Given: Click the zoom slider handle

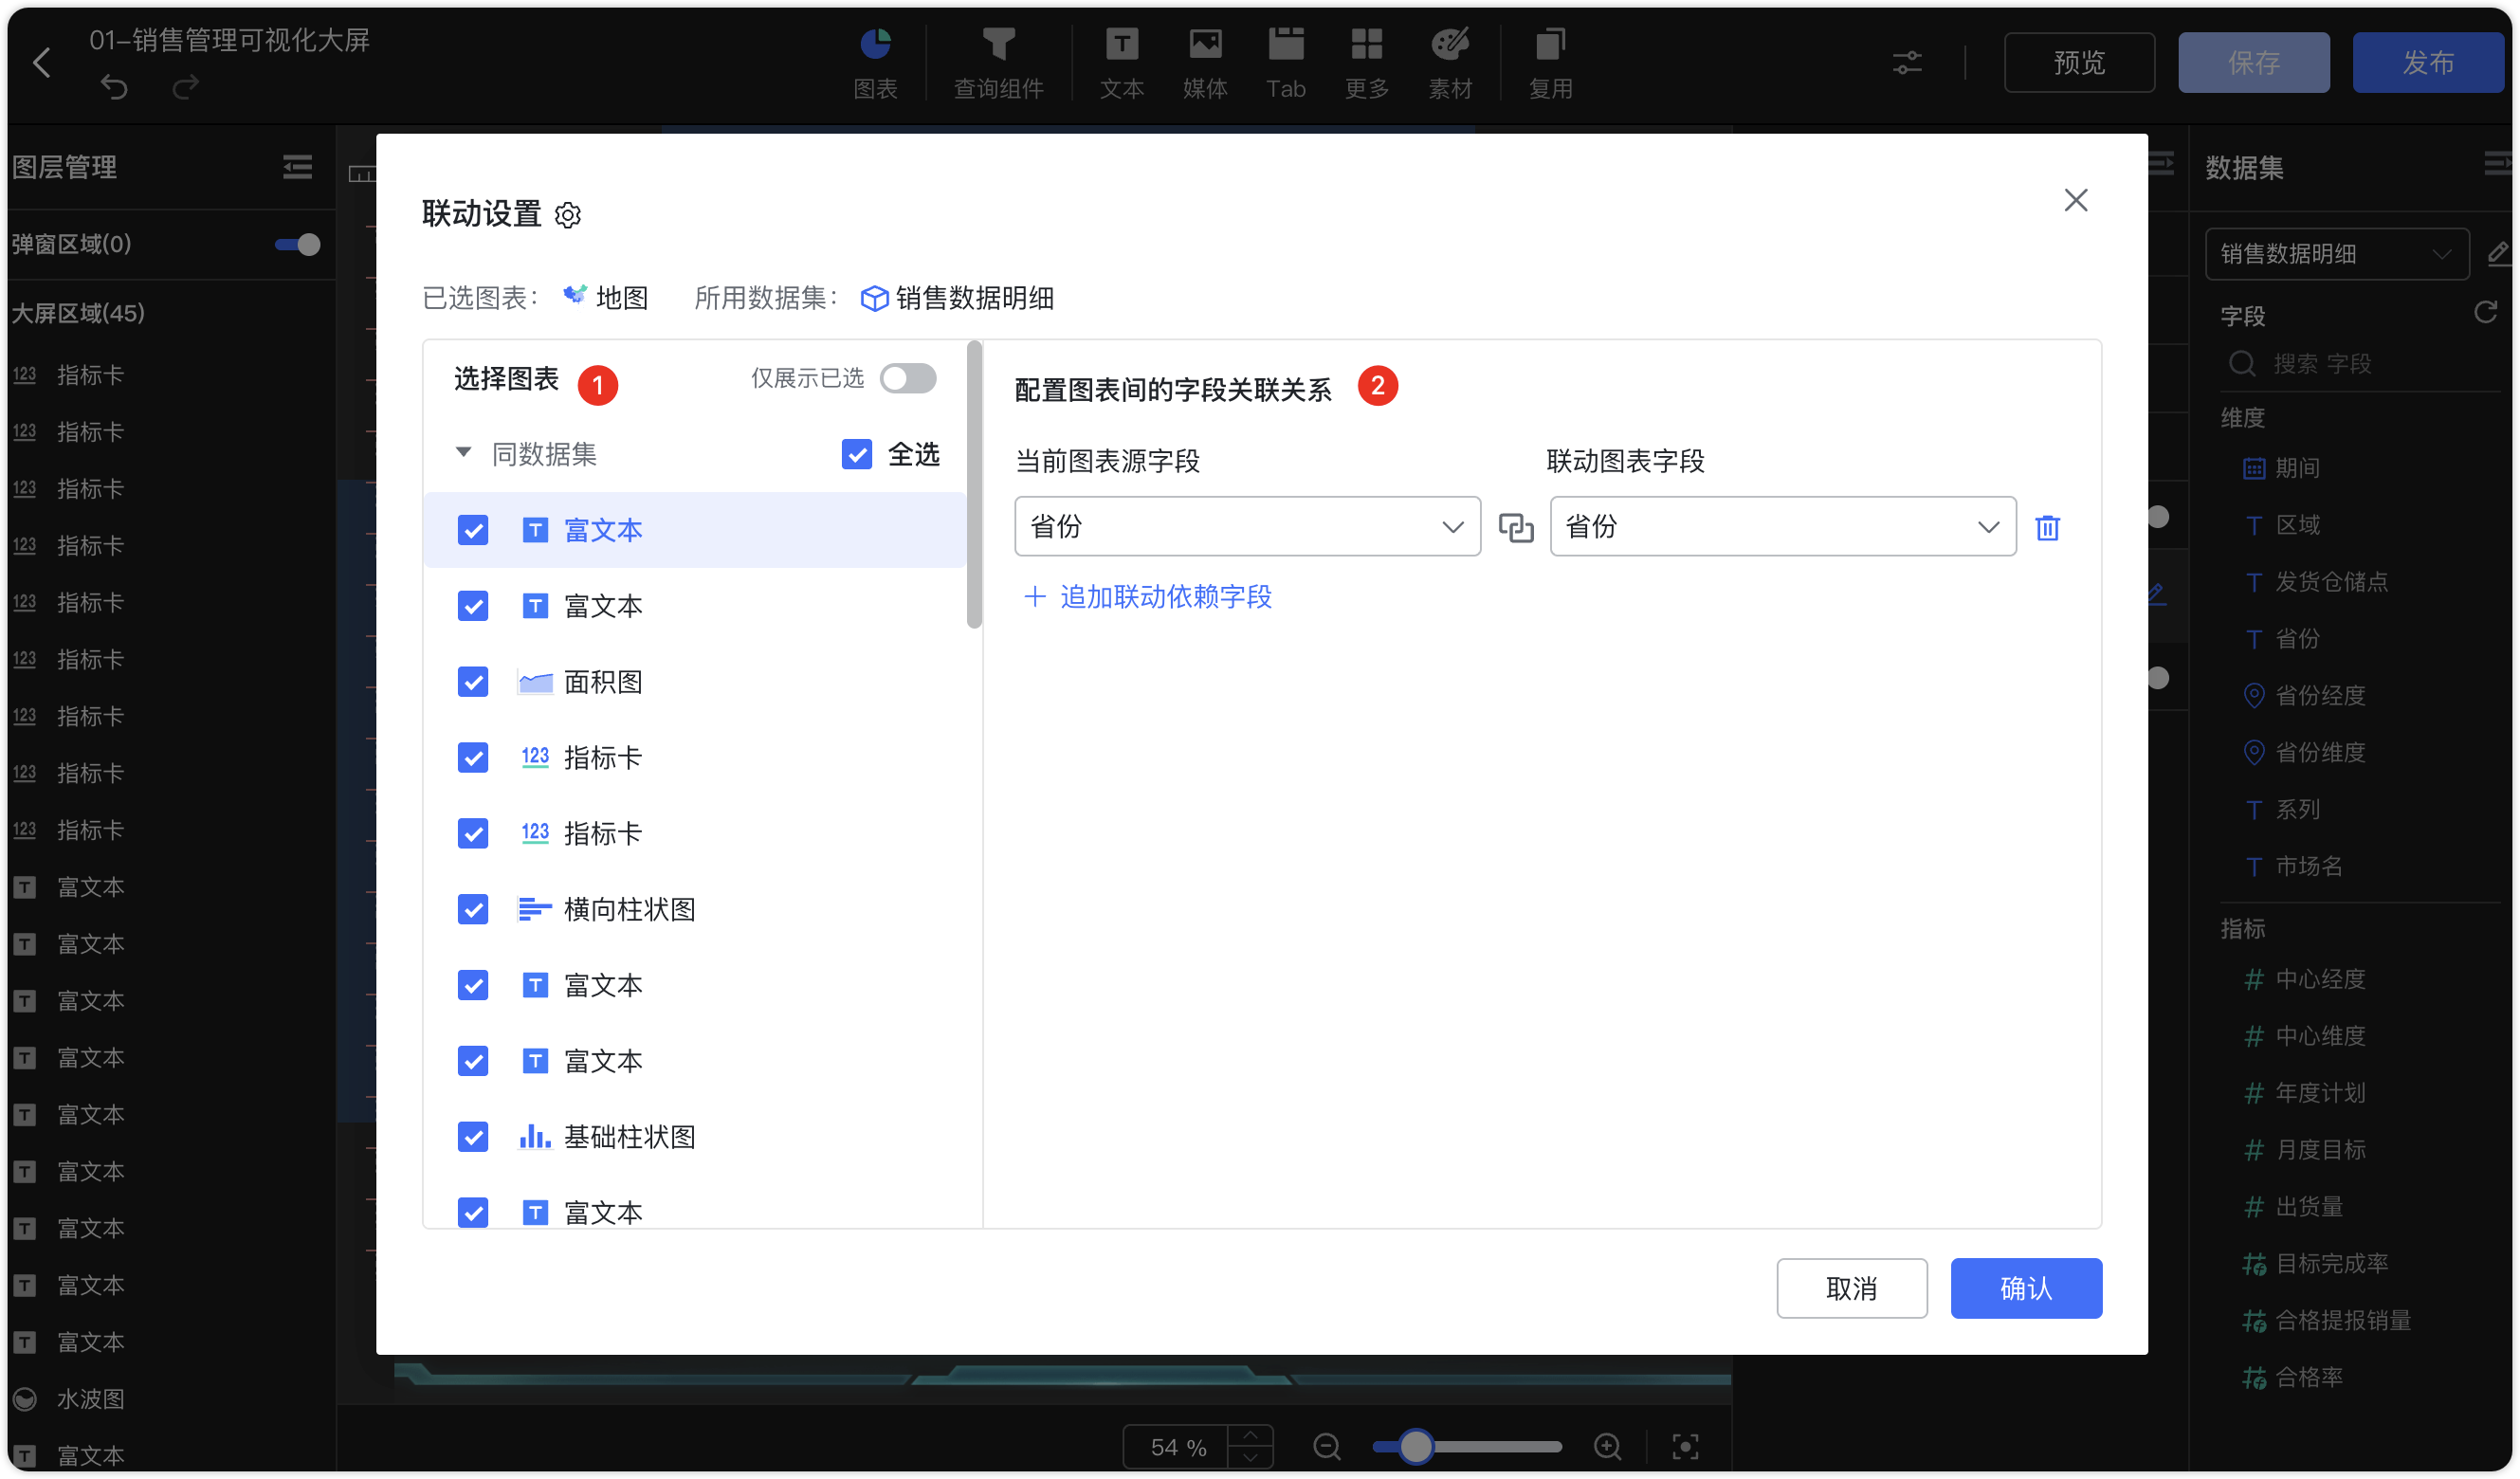Looking at the screenshot, I should (x=1415, y=1447).
